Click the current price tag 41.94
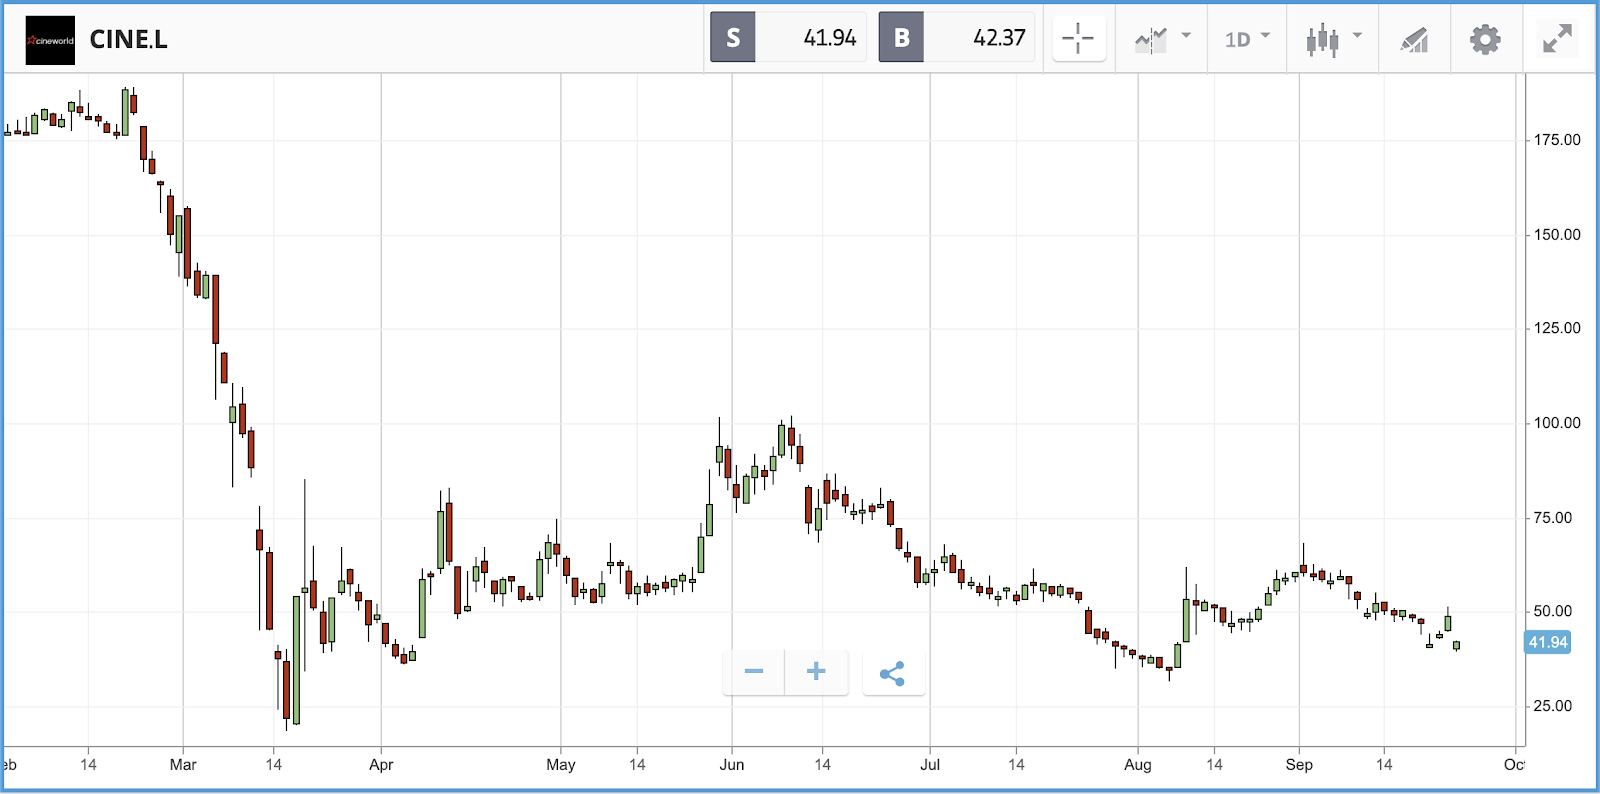The image size is (1600, 794). 1548,642
